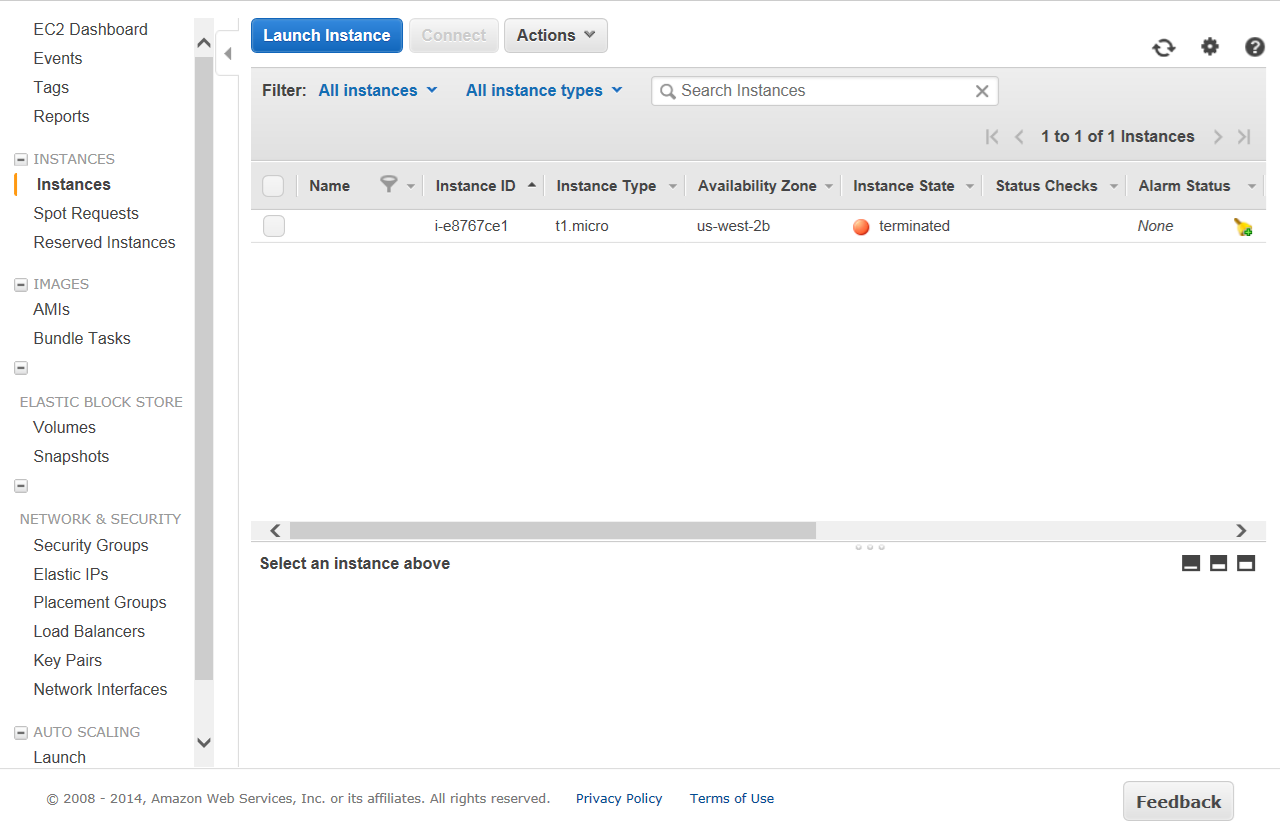Image resolution: width=1280 pixels, height=827 pixels.
Task: Maximize the details pane layout icon
Action: (1245, 563)
